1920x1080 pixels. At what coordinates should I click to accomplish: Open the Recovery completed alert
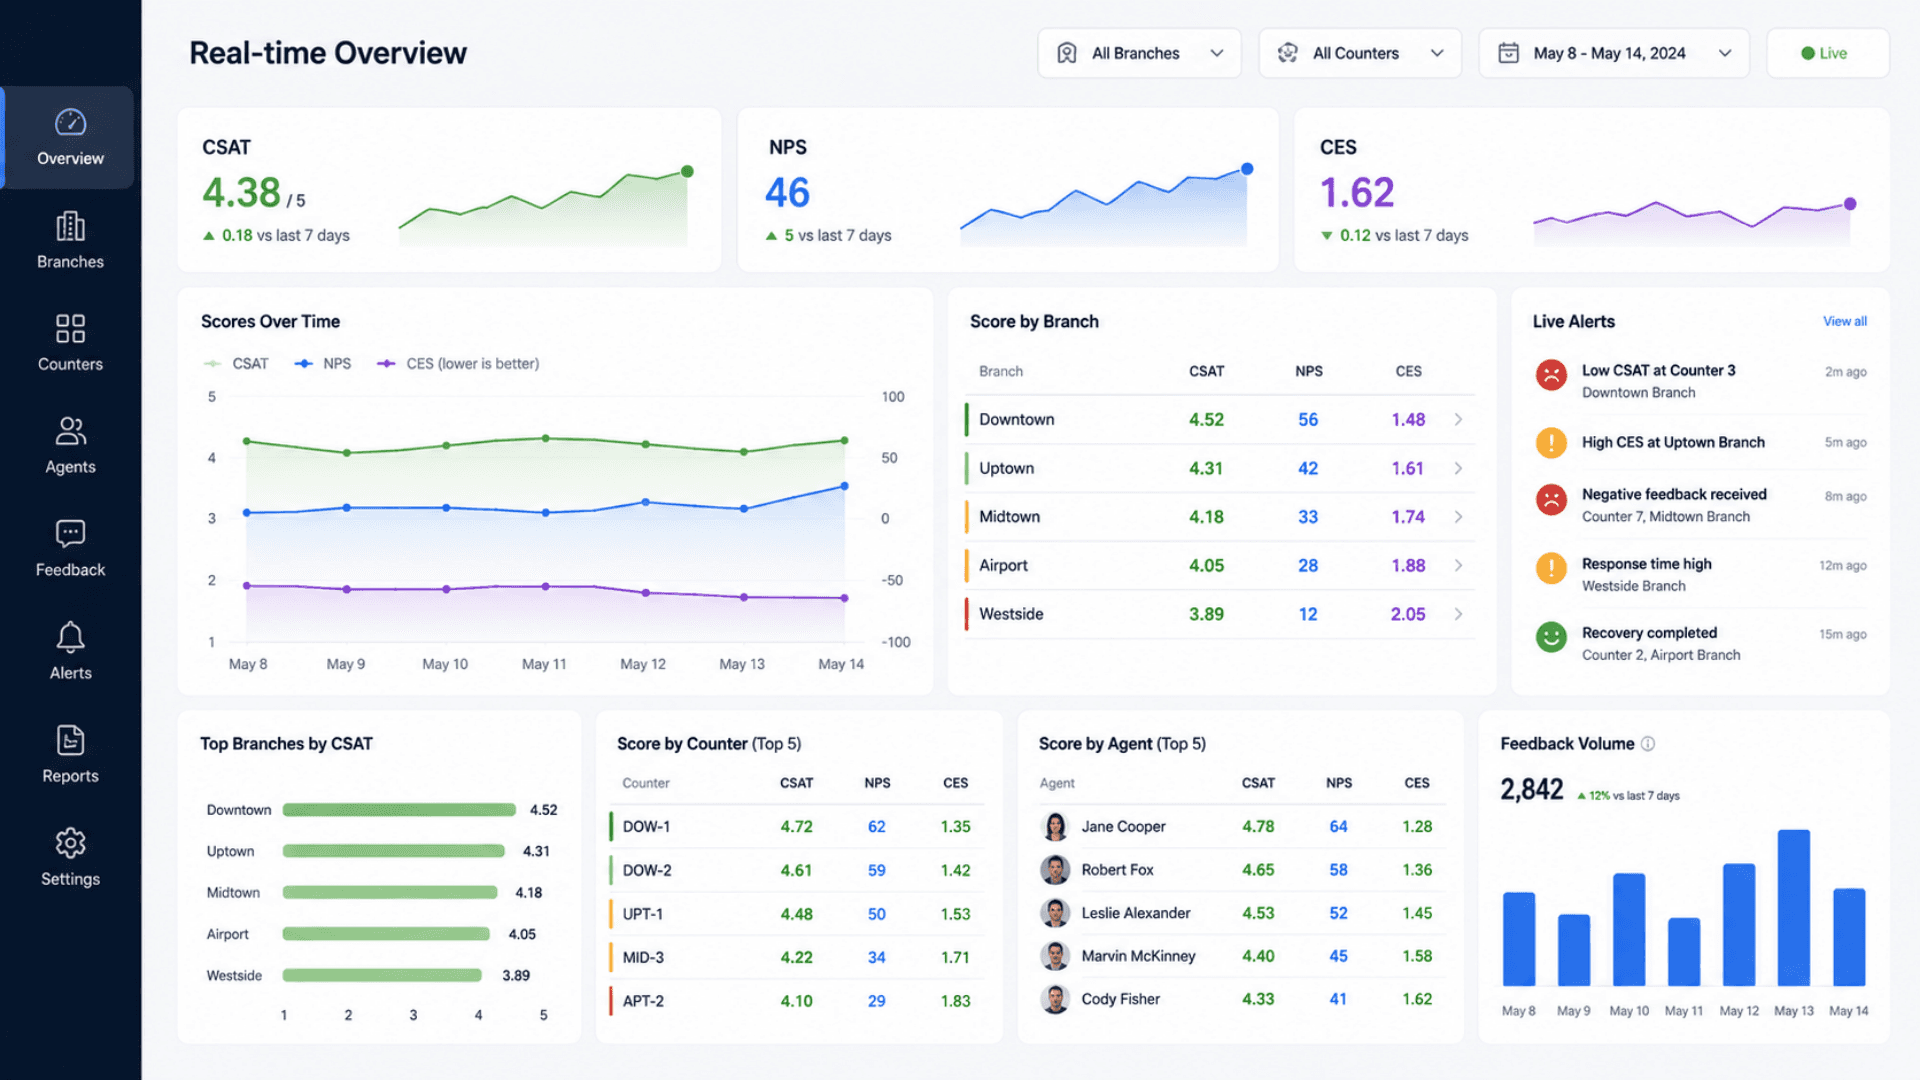coord(1700,644)
